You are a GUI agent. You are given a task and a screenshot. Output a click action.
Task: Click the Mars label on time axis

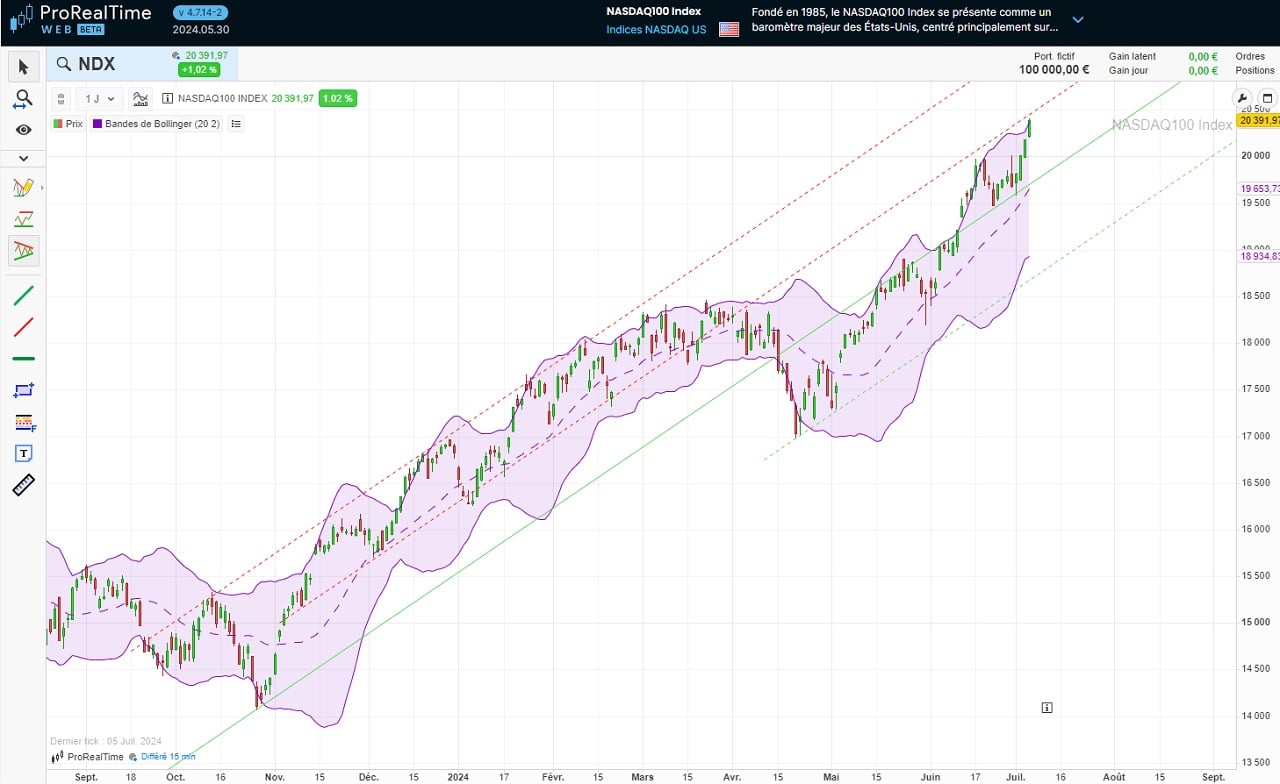(643, 776)
